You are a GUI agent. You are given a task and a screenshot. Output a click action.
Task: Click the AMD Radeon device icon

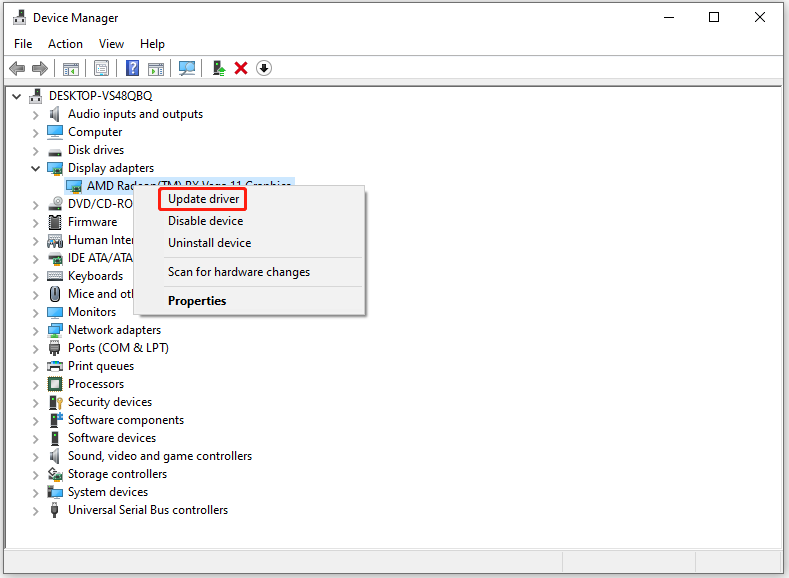tap(74, 186)
